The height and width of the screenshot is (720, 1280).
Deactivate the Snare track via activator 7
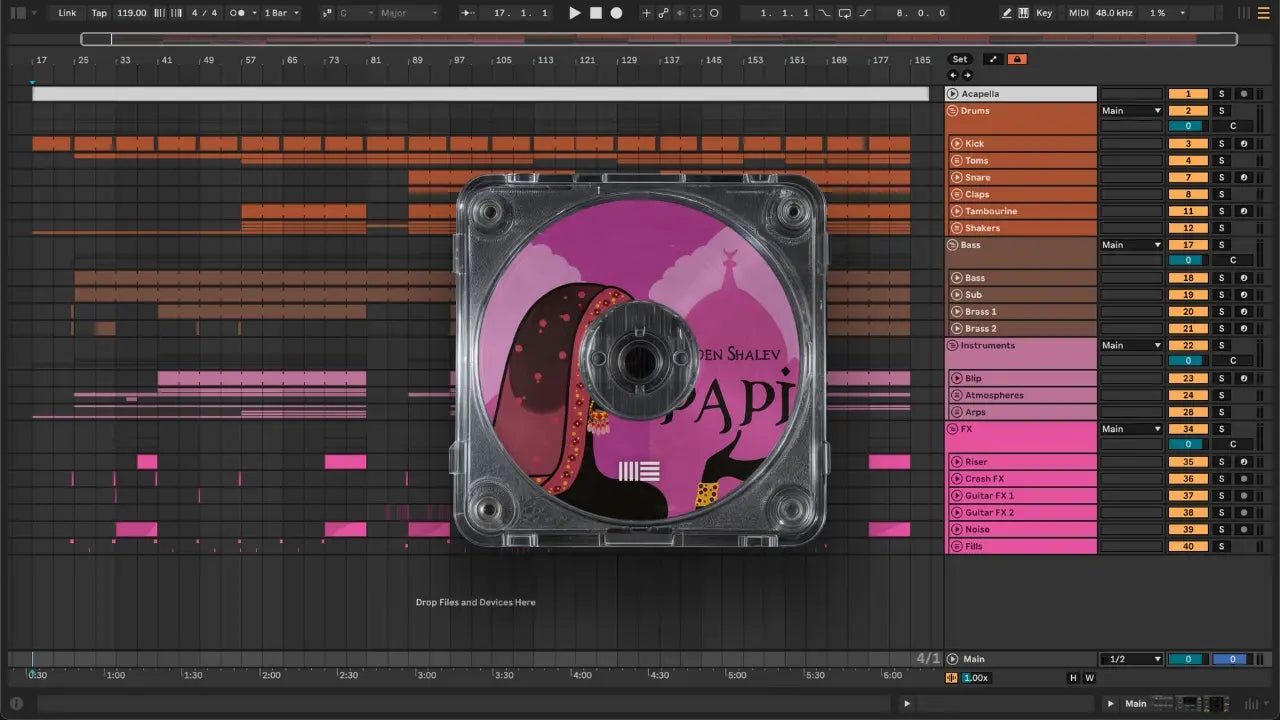1188,178
